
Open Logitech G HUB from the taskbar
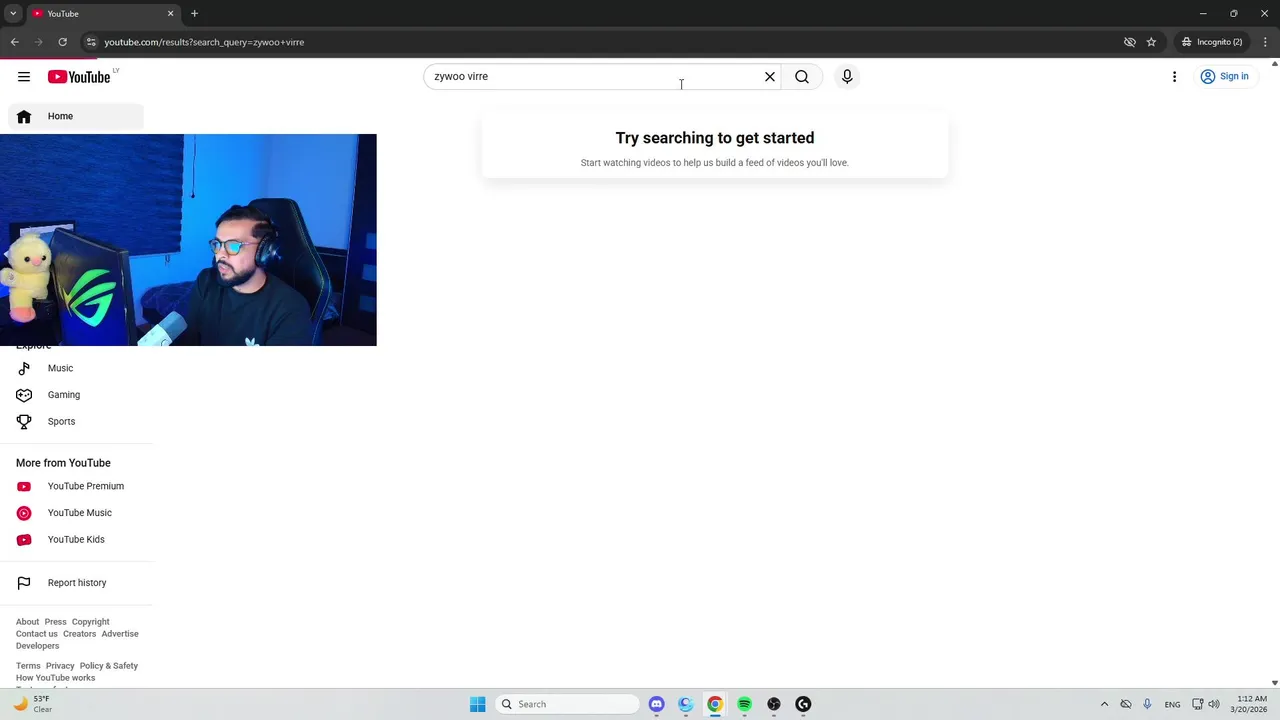(x=803, y=704)
